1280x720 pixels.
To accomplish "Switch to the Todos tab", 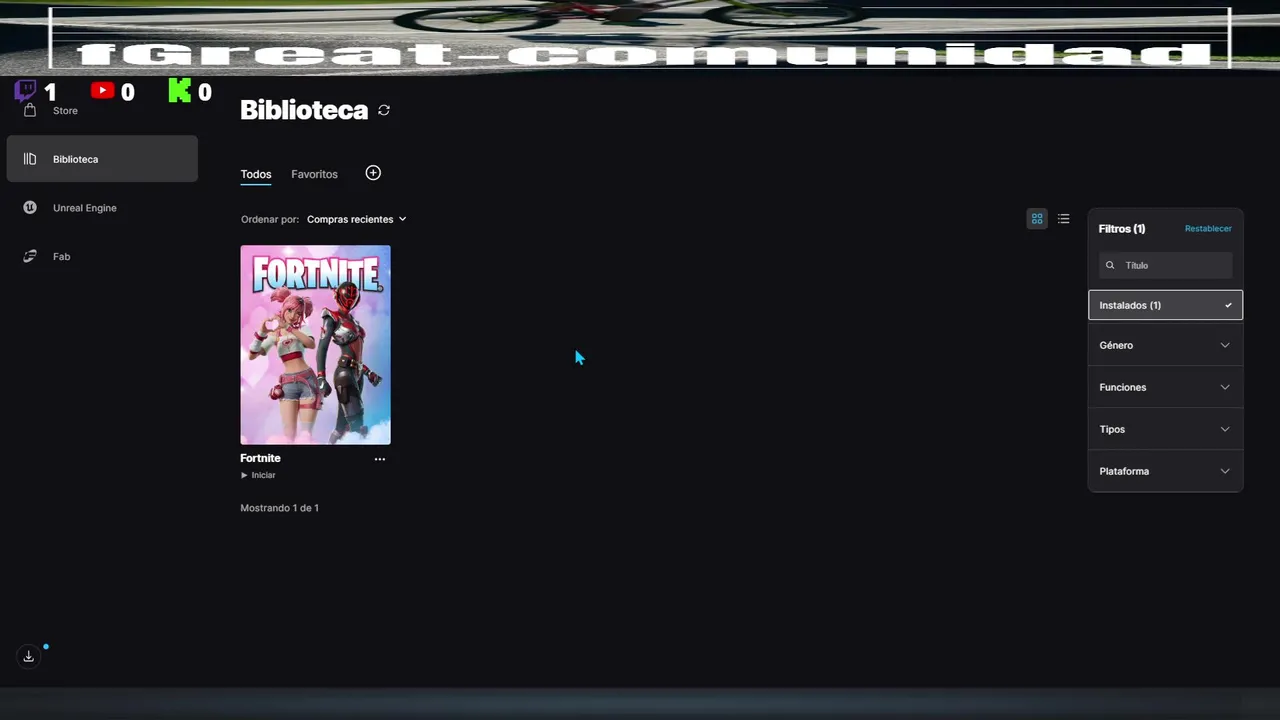I will (256, 174).
